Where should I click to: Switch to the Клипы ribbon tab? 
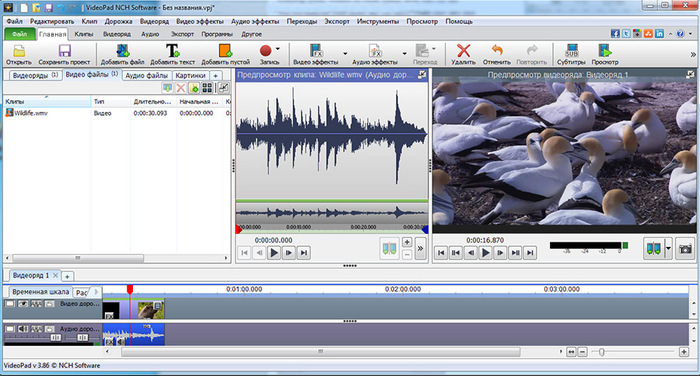[x=83, y=34]
